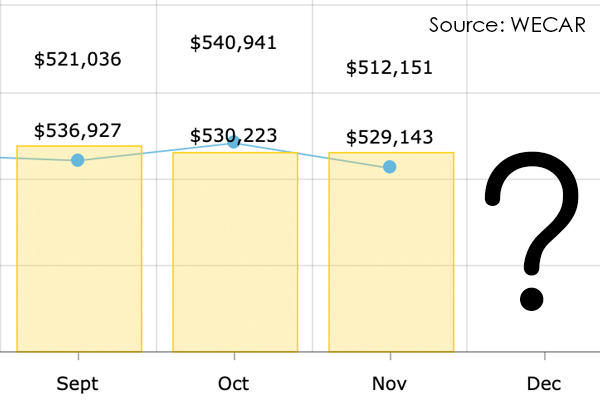
Task: Click the $529,143 bar value label
Action: (x=390, y=137)
